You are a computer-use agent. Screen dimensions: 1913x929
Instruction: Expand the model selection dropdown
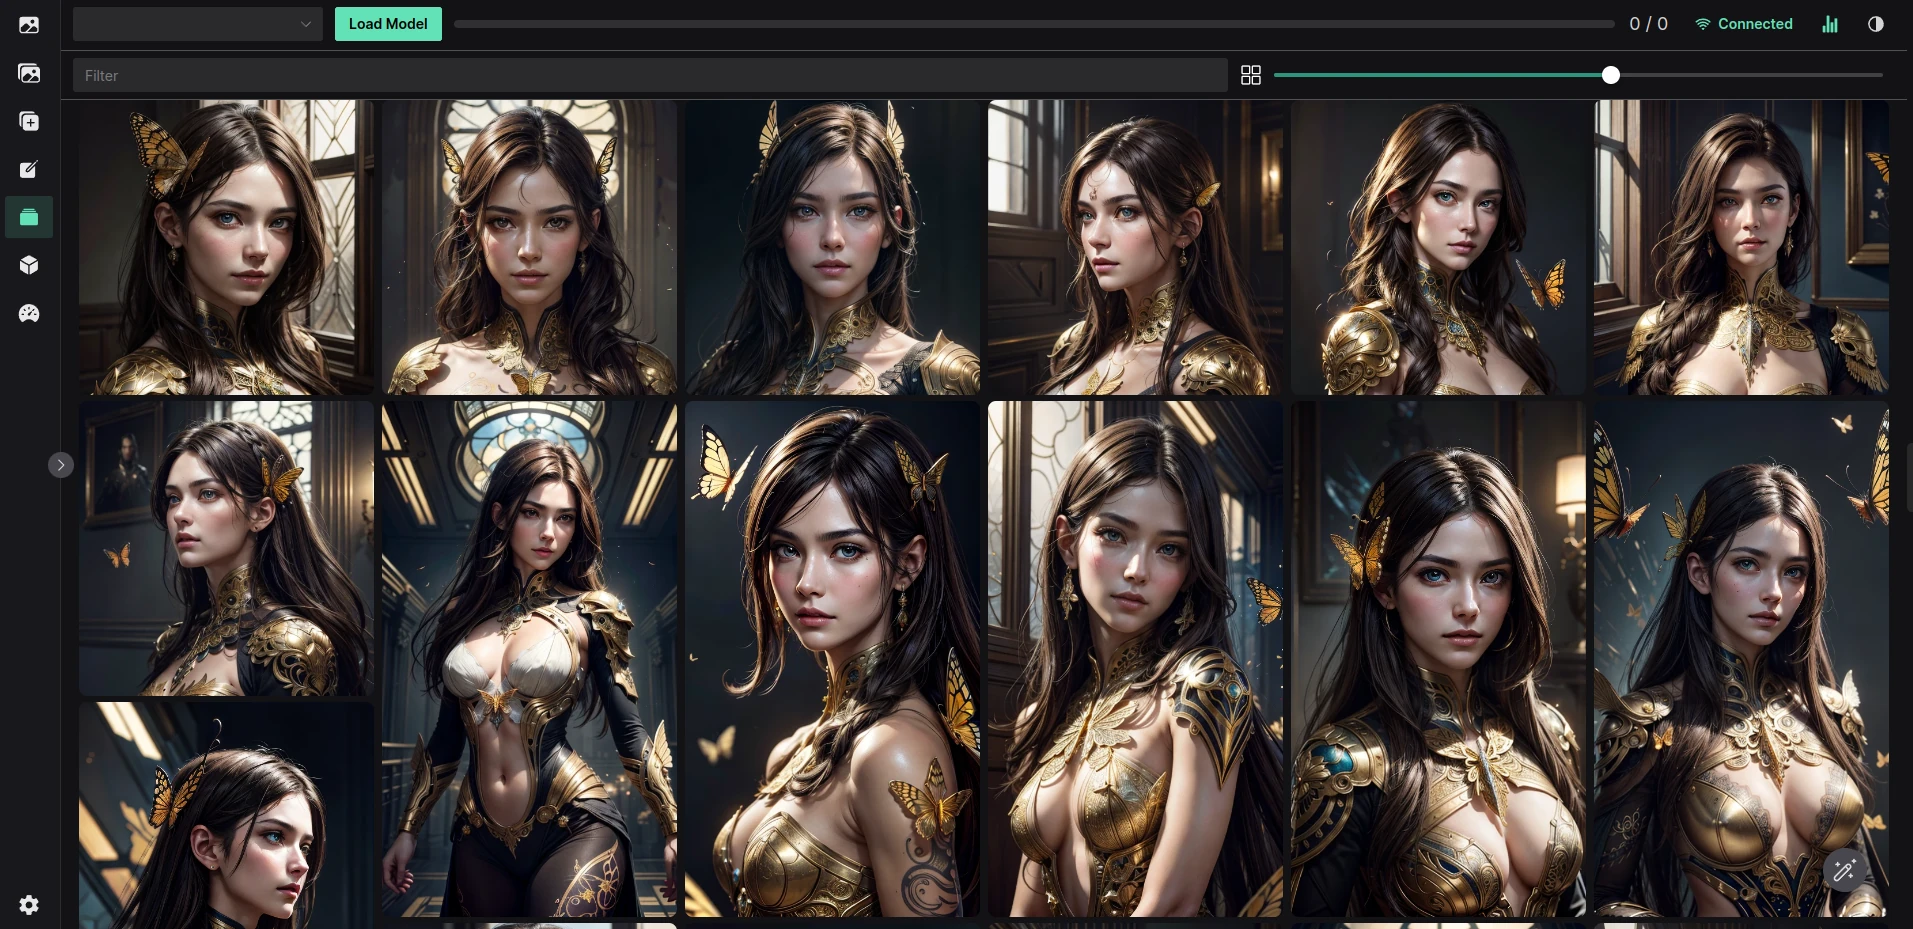(x=197, y=24)
